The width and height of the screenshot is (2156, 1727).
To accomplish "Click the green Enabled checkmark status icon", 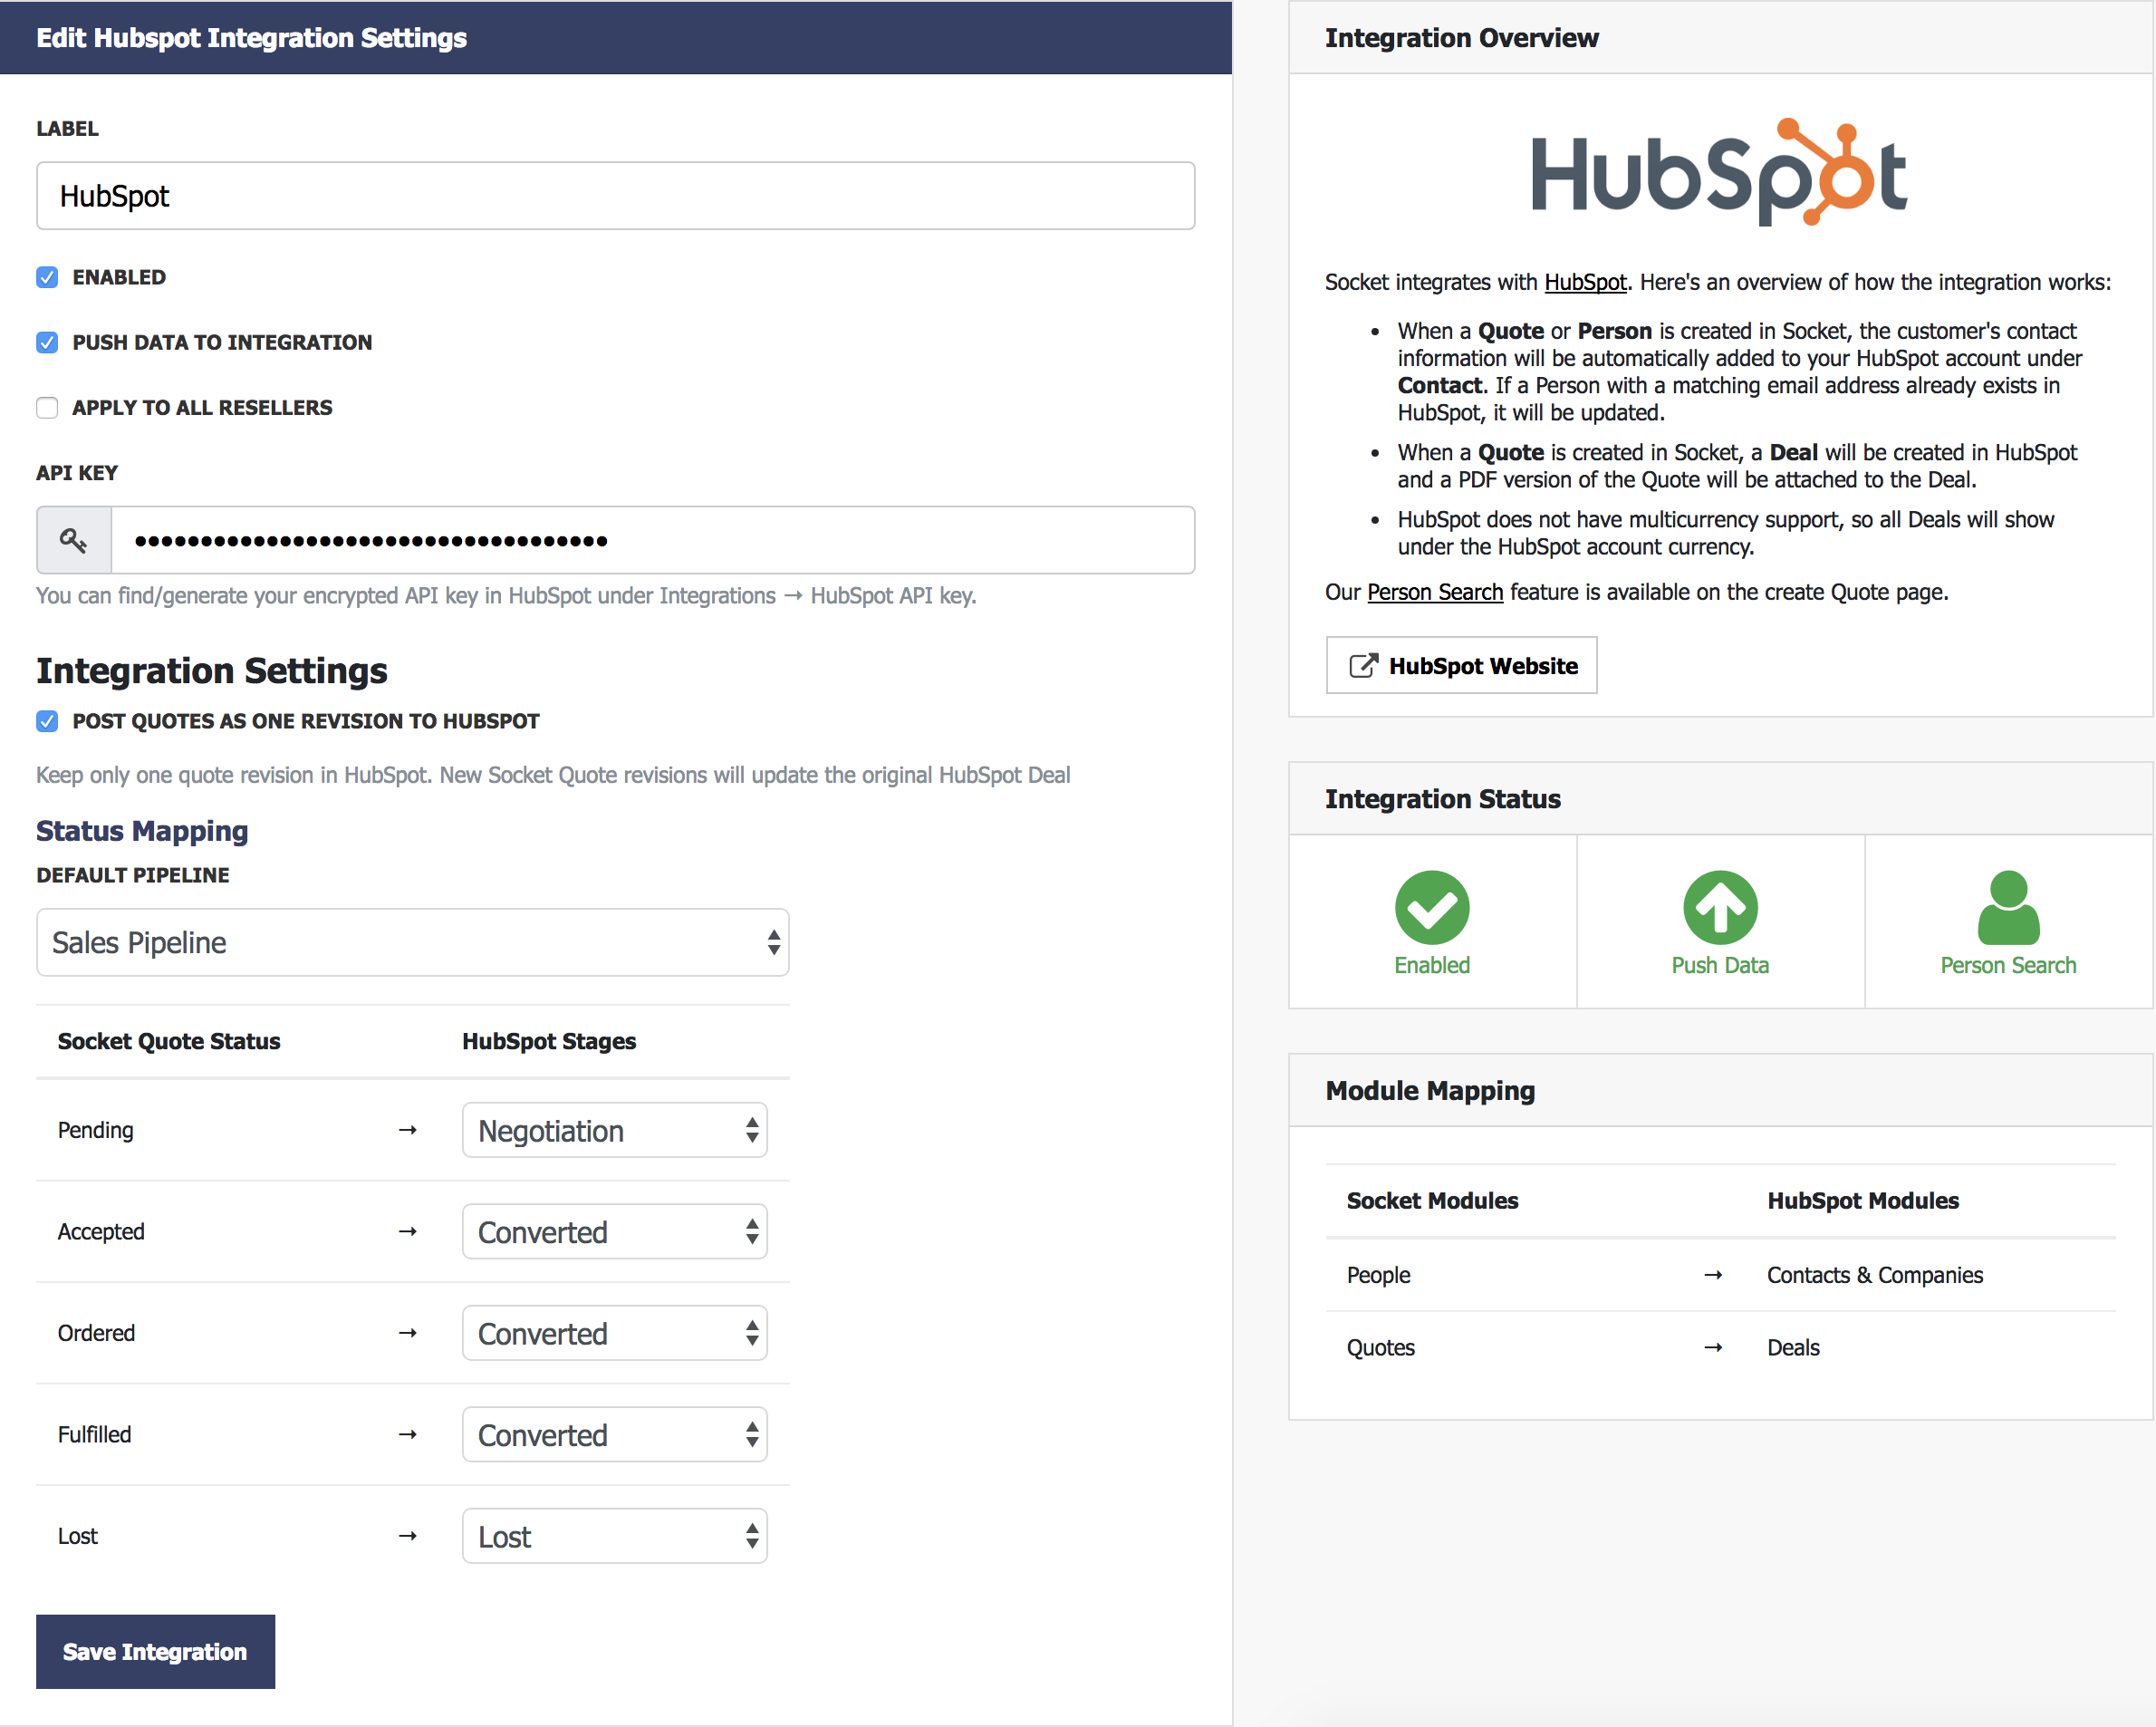I will pos(1432,907).
